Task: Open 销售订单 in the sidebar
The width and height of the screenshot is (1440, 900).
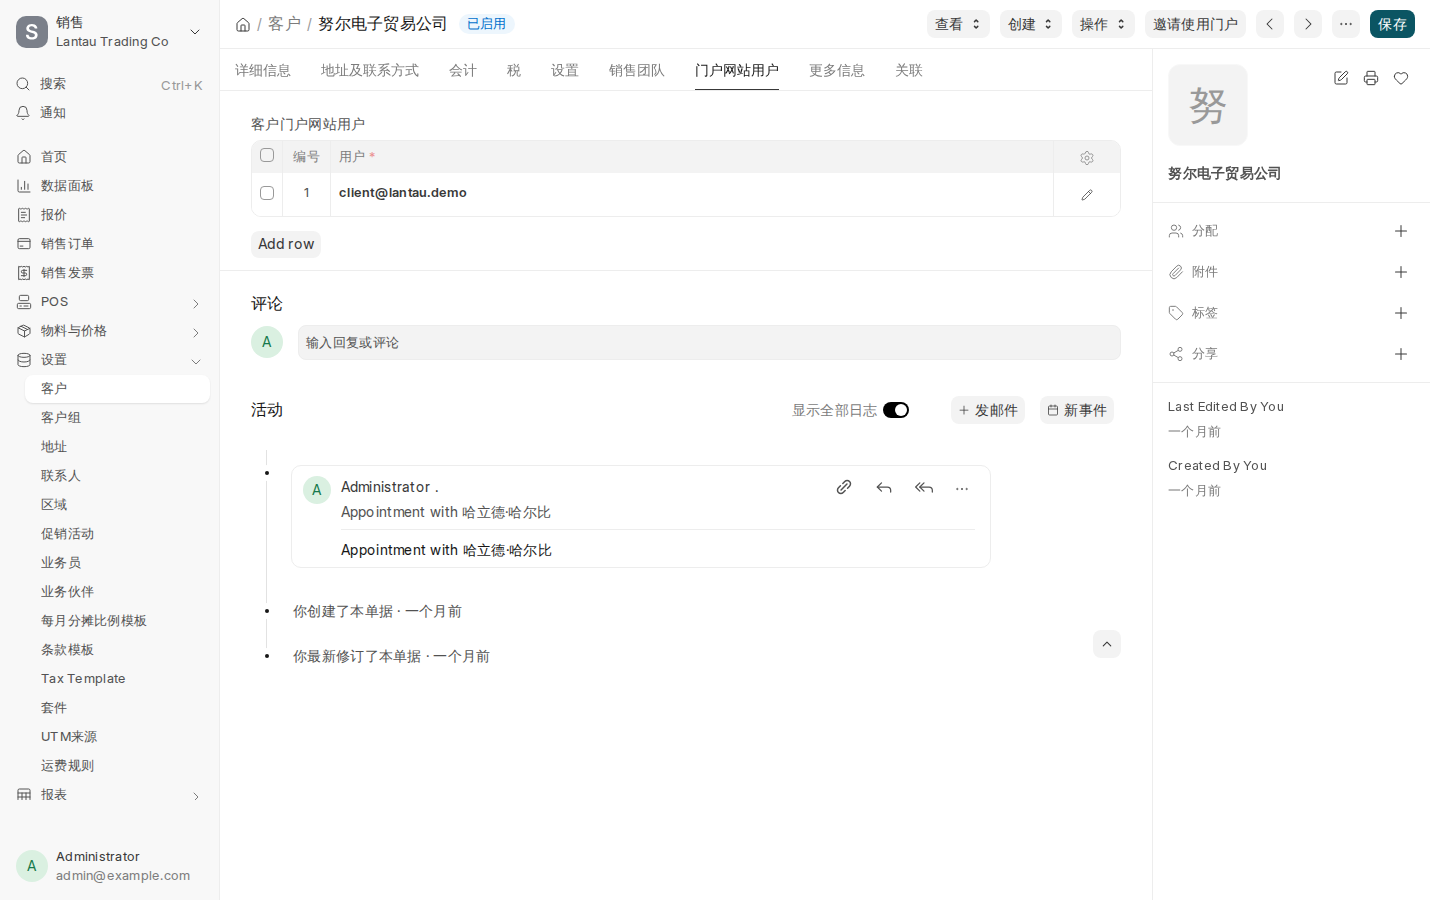Action: (110, 244)
